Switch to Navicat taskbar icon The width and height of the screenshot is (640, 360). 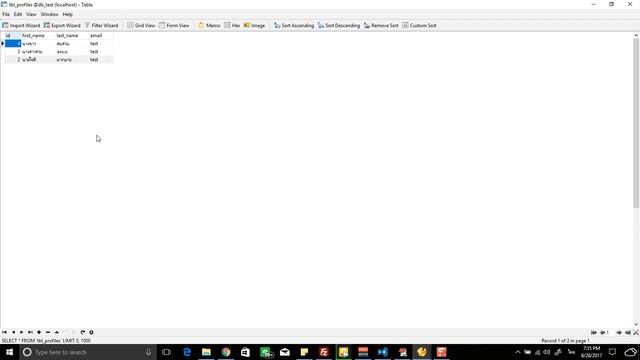tap(422, 352)
